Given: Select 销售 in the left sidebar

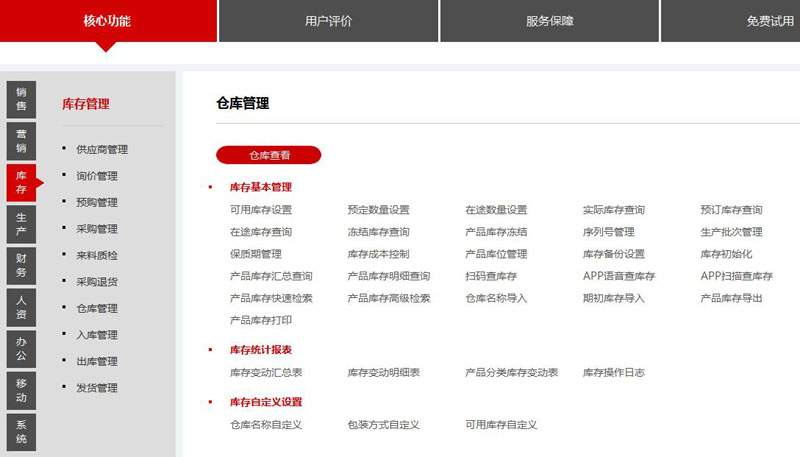Looking at the screenshot, I should (x=21, y=99).
